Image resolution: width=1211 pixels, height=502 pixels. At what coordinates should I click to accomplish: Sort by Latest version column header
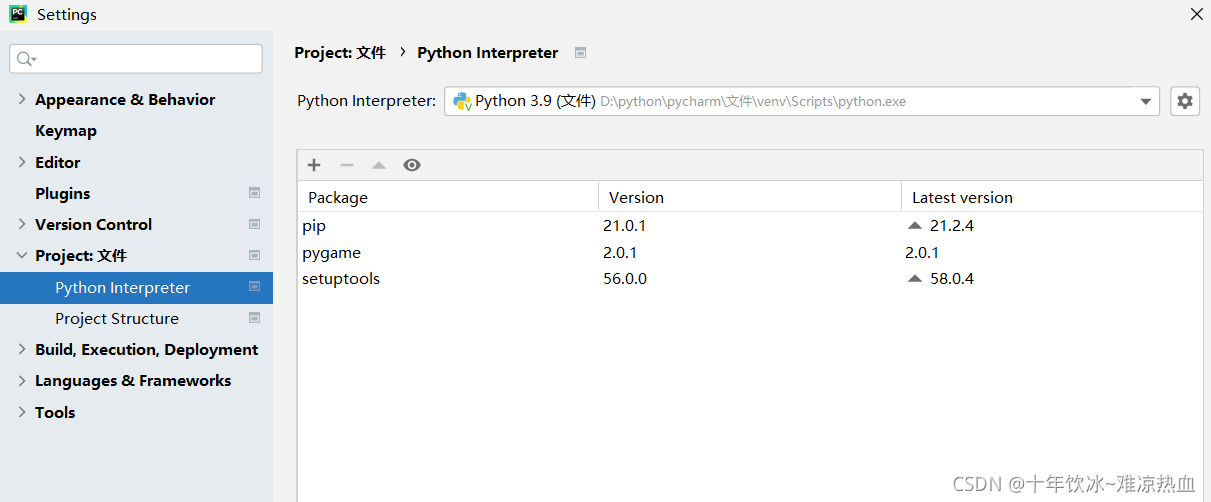1052,197
